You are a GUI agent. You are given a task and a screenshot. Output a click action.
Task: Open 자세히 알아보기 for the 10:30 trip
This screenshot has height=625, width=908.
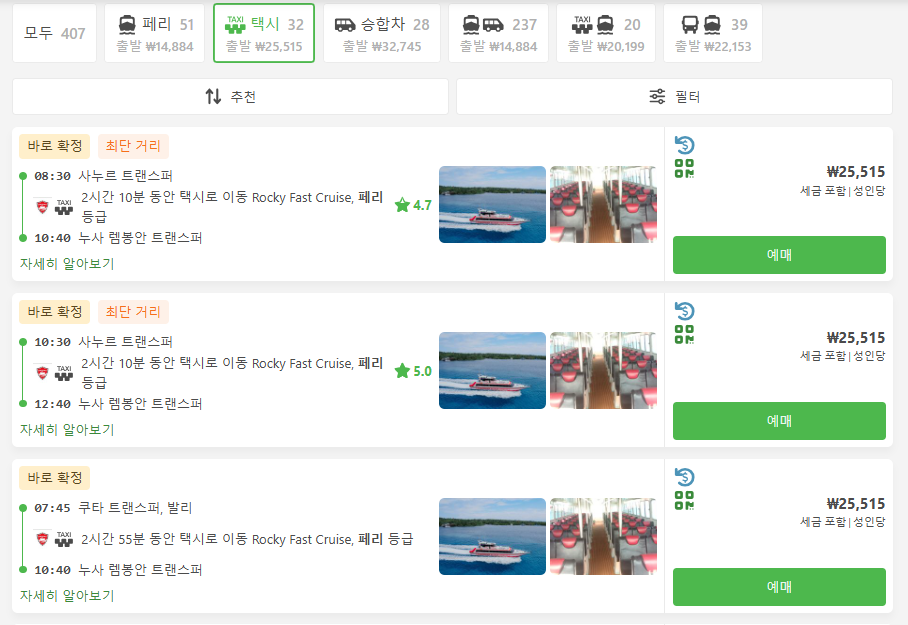pos(67,430)
